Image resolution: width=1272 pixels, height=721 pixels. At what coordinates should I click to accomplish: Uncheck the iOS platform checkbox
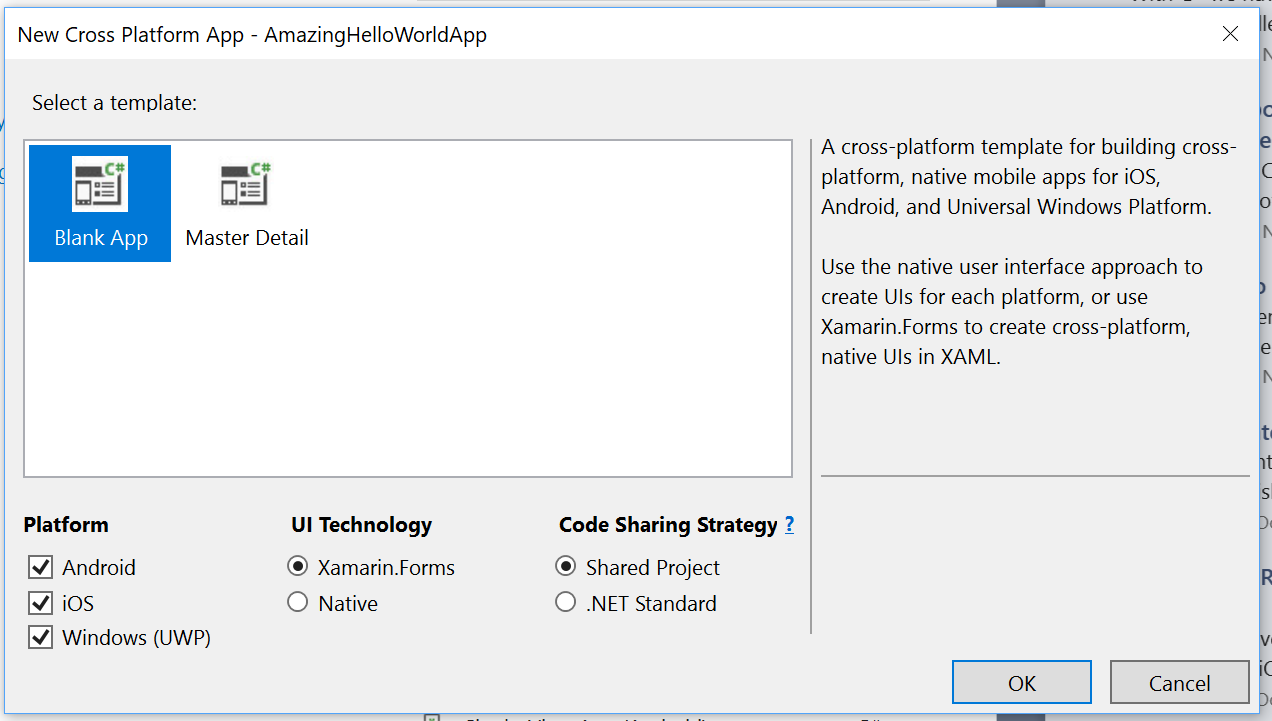pyautogui.click(x=40, y=603)
